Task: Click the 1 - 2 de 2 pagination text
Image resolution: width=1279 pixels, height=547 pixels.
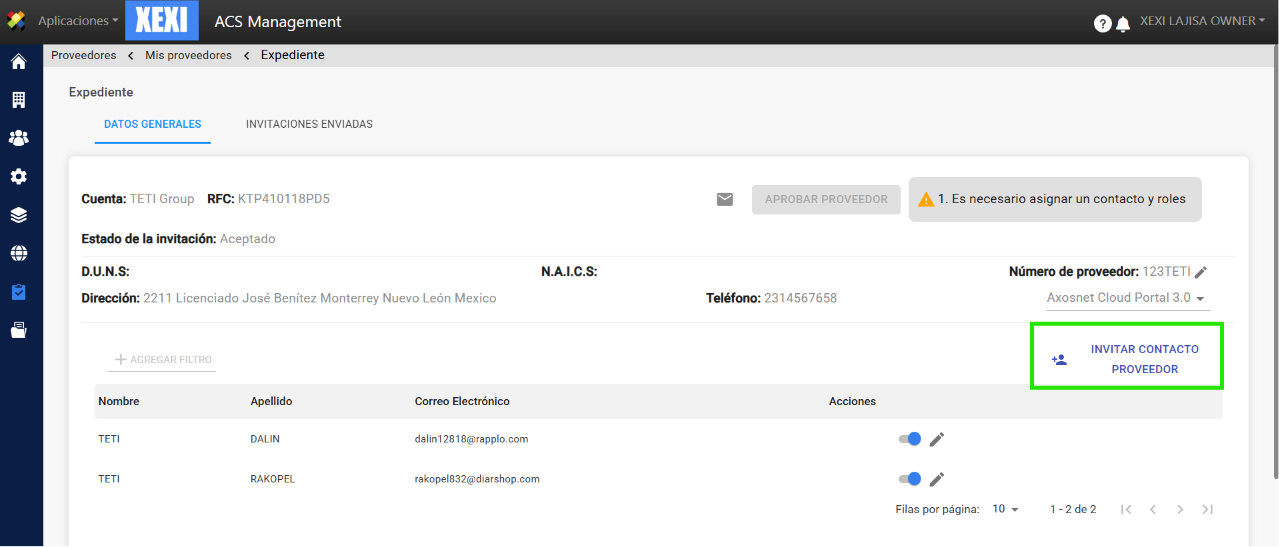Action: 1073,509
